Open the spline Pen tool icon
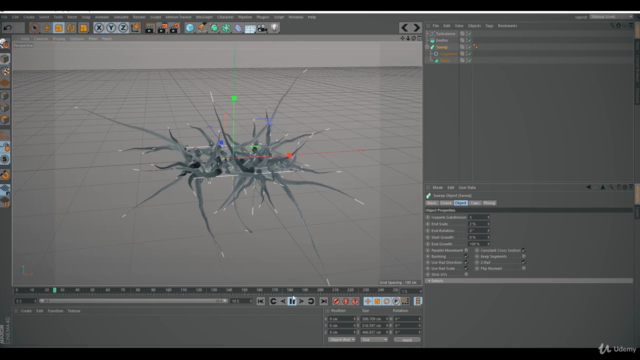 (x=202, y=28)
